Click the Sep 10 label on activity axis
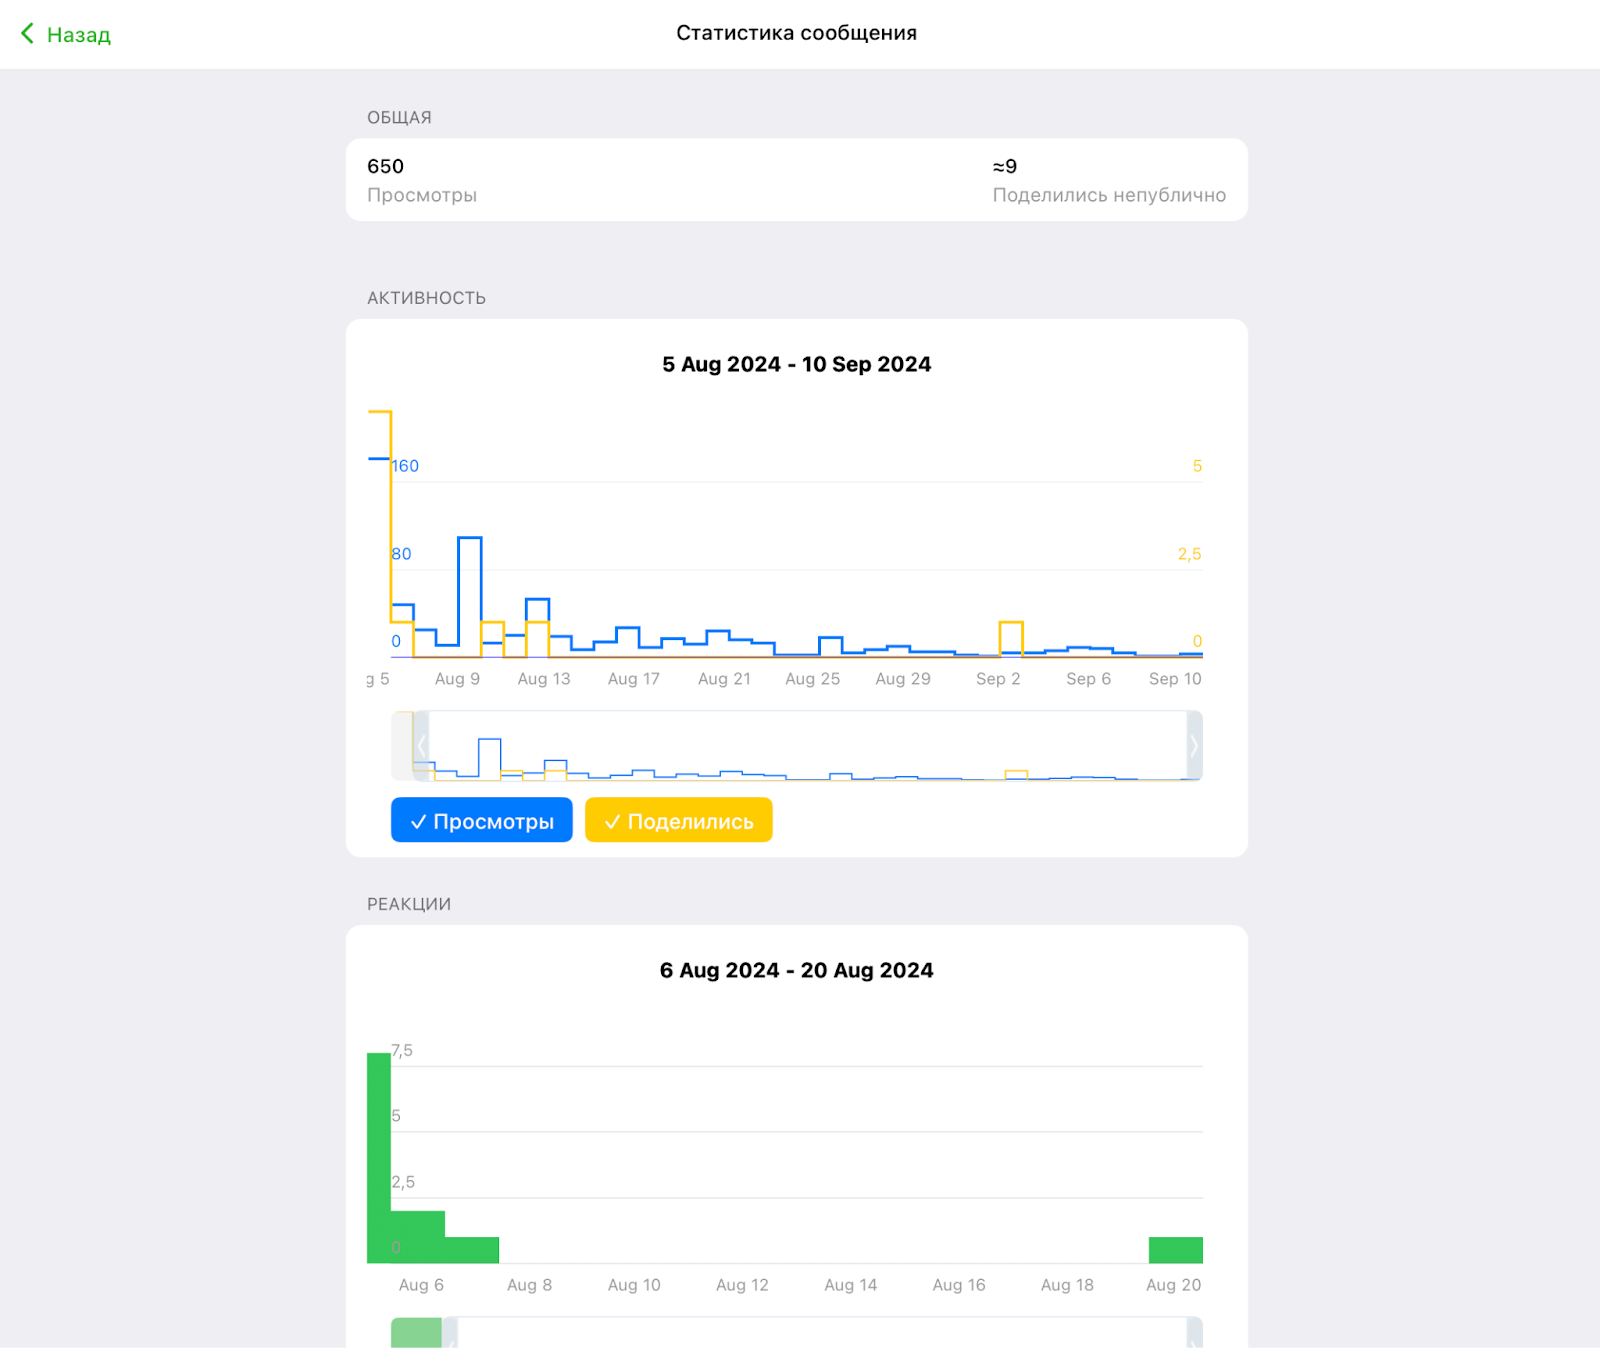The width and height of the screenshot is (1600, 1348). click(1175, 679)
